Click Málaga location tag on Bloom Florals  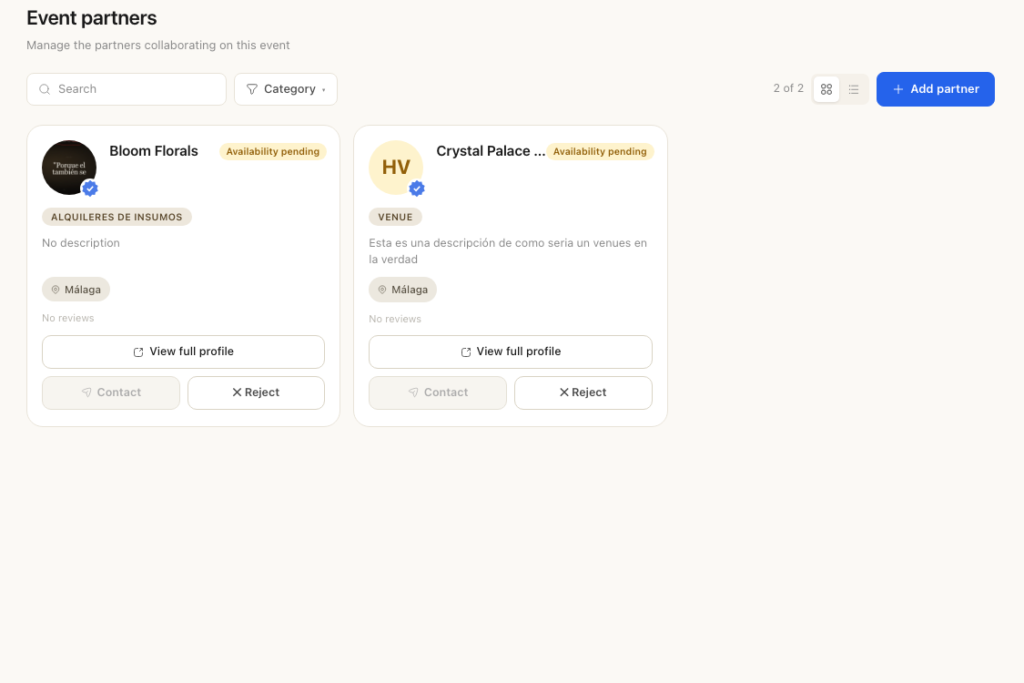[x=76, y=289]
